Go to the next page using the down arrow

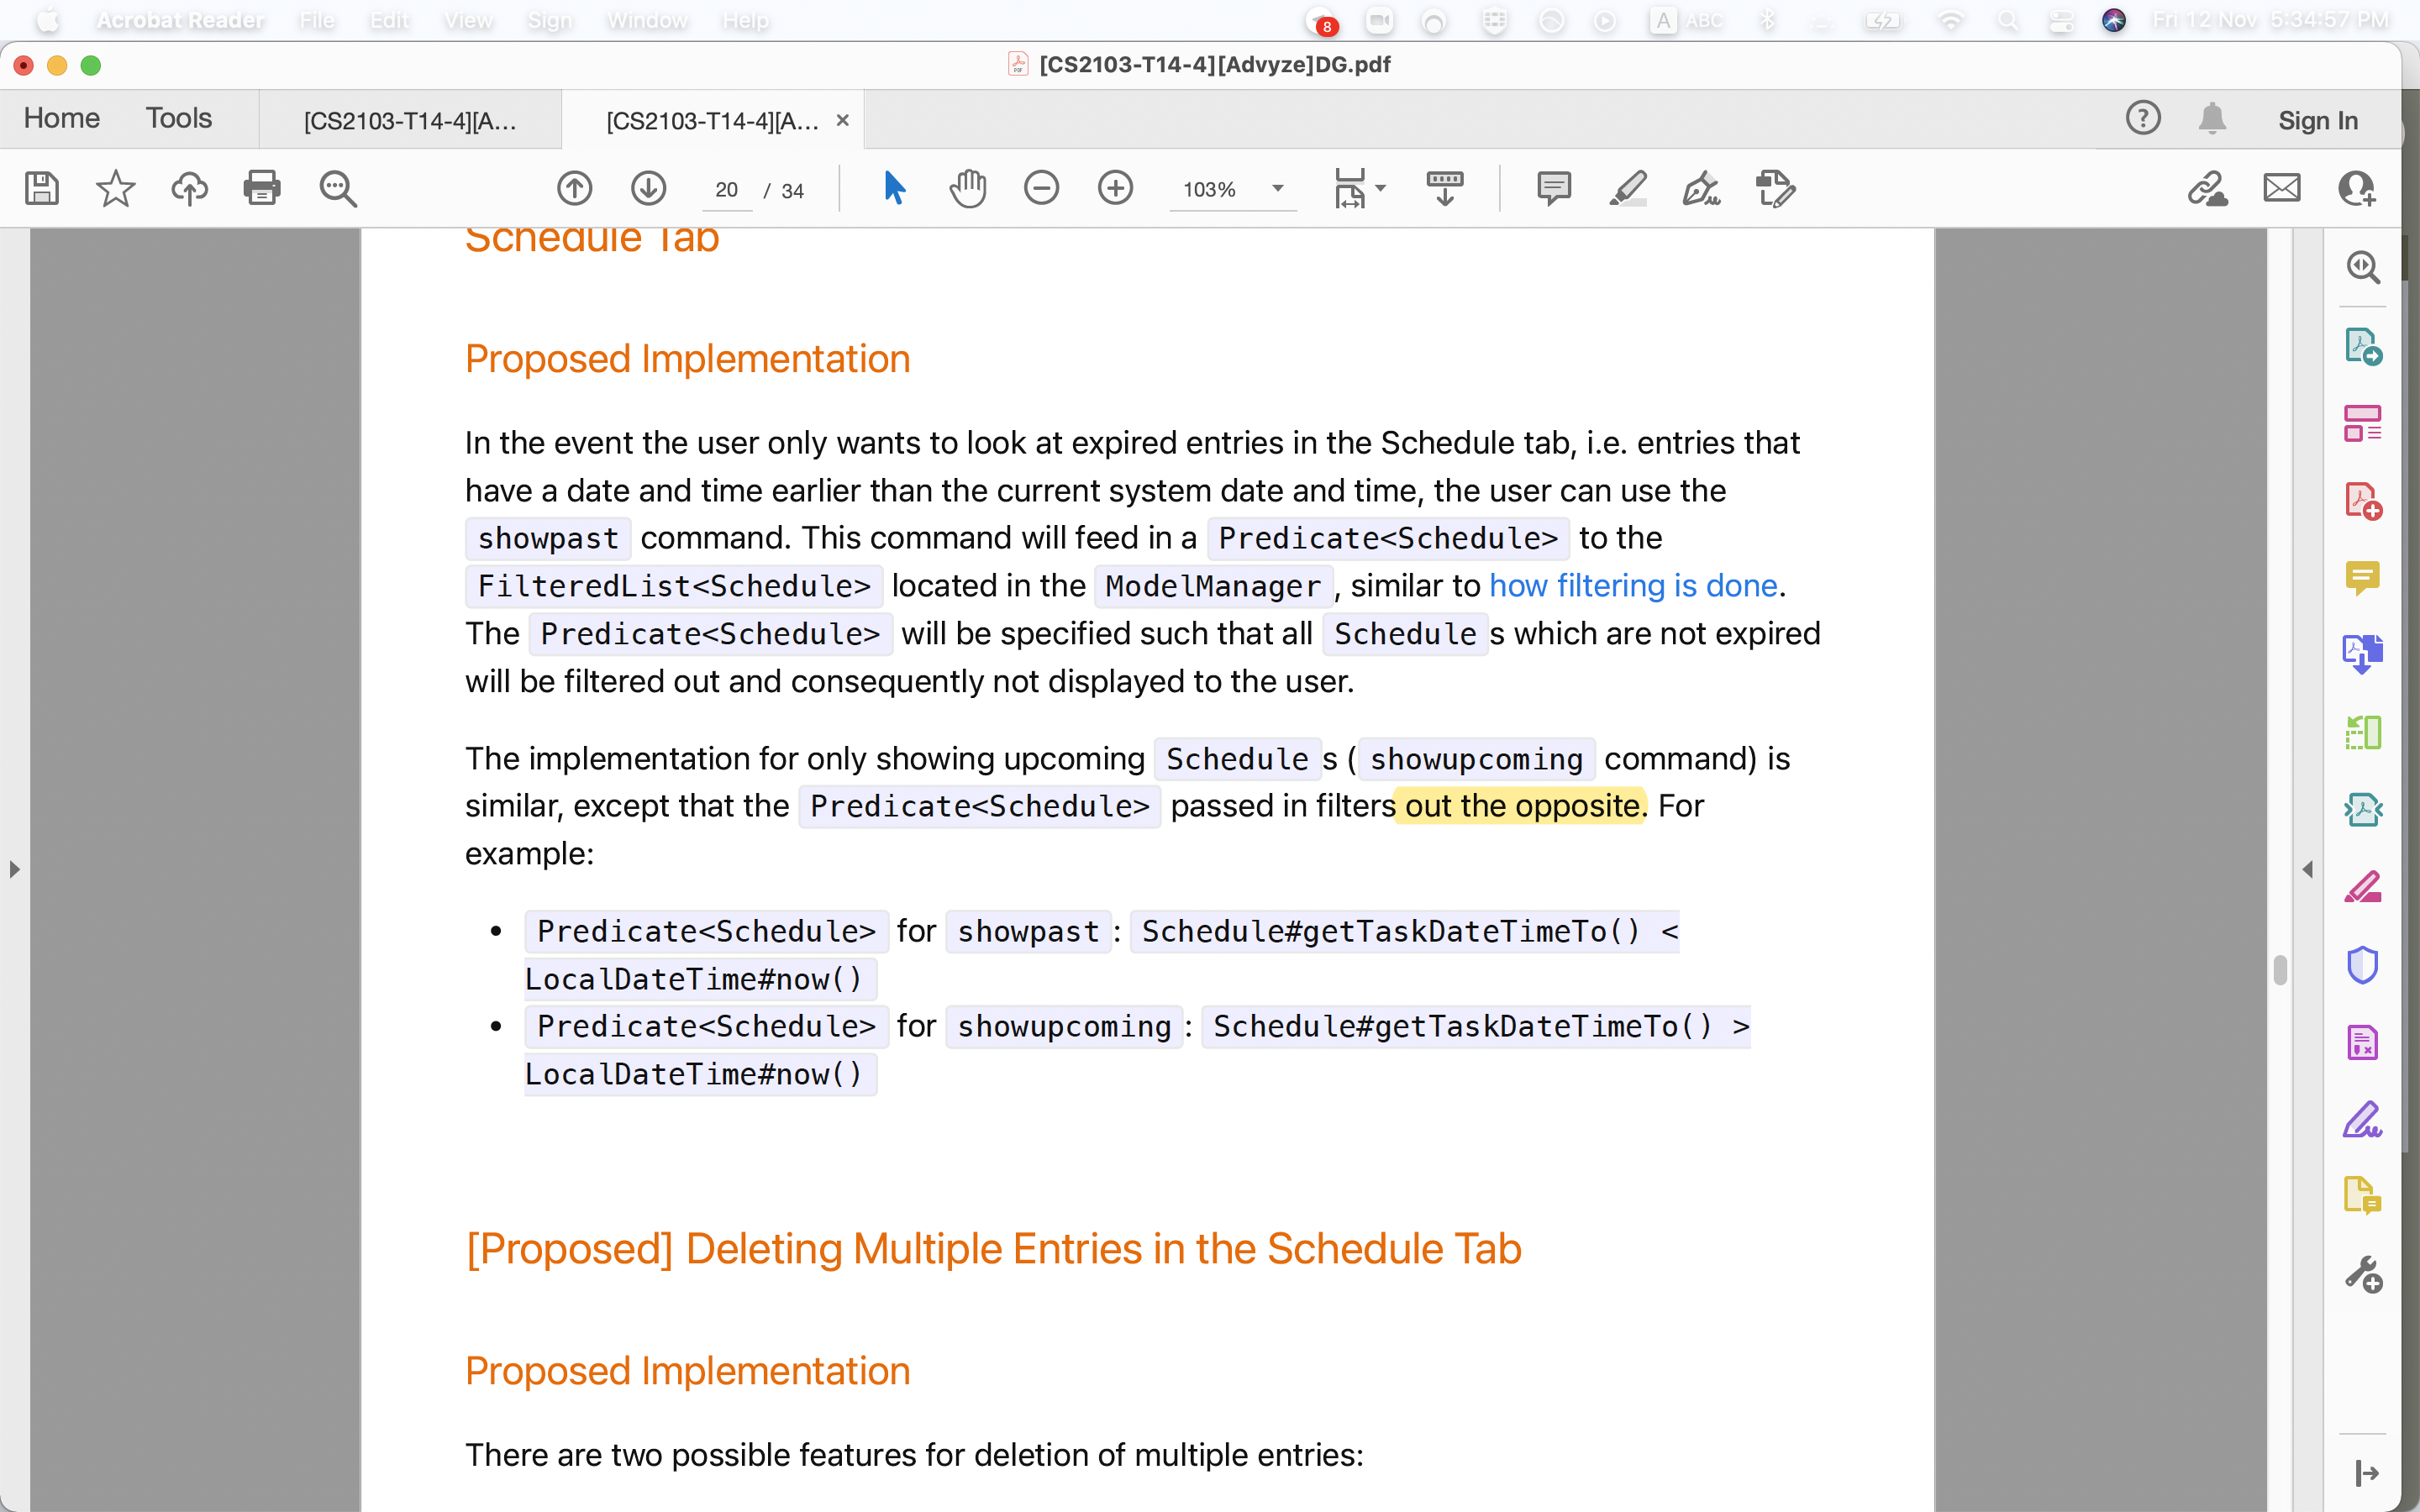(648, 188)
